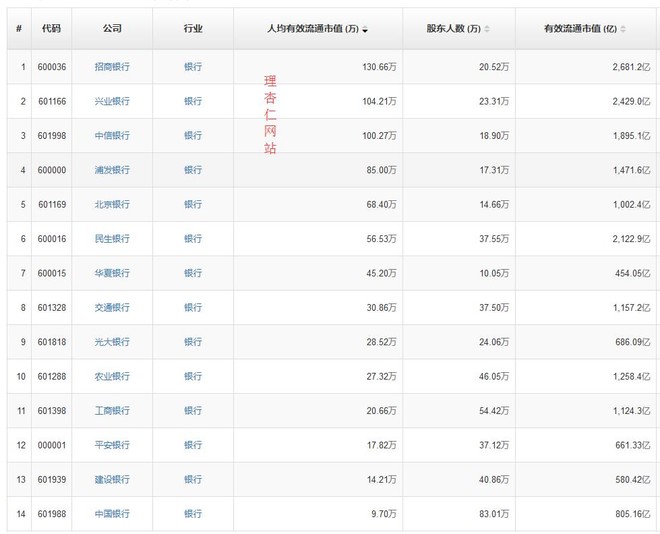The height and width of the screenshot is (534, 660).
Task: Open the 农业银行 company link
Action: [x=112, y=376]
